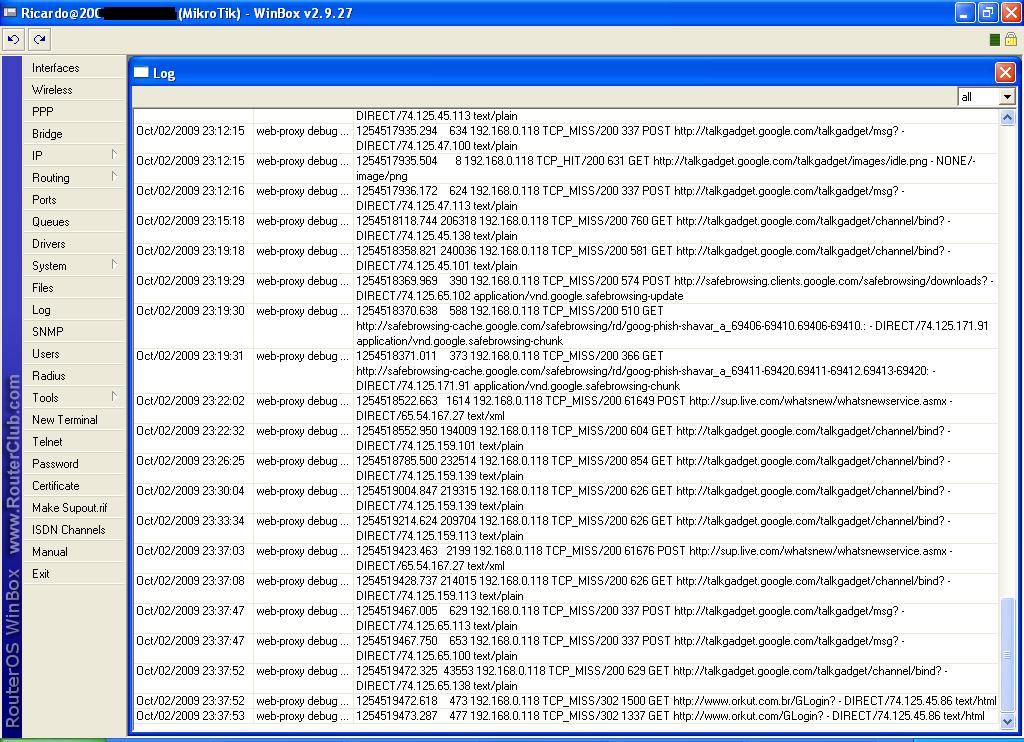Screen dimensions: 1024x742
Task: Open SNMP settings from sidebar
Action: pos(74,332)
